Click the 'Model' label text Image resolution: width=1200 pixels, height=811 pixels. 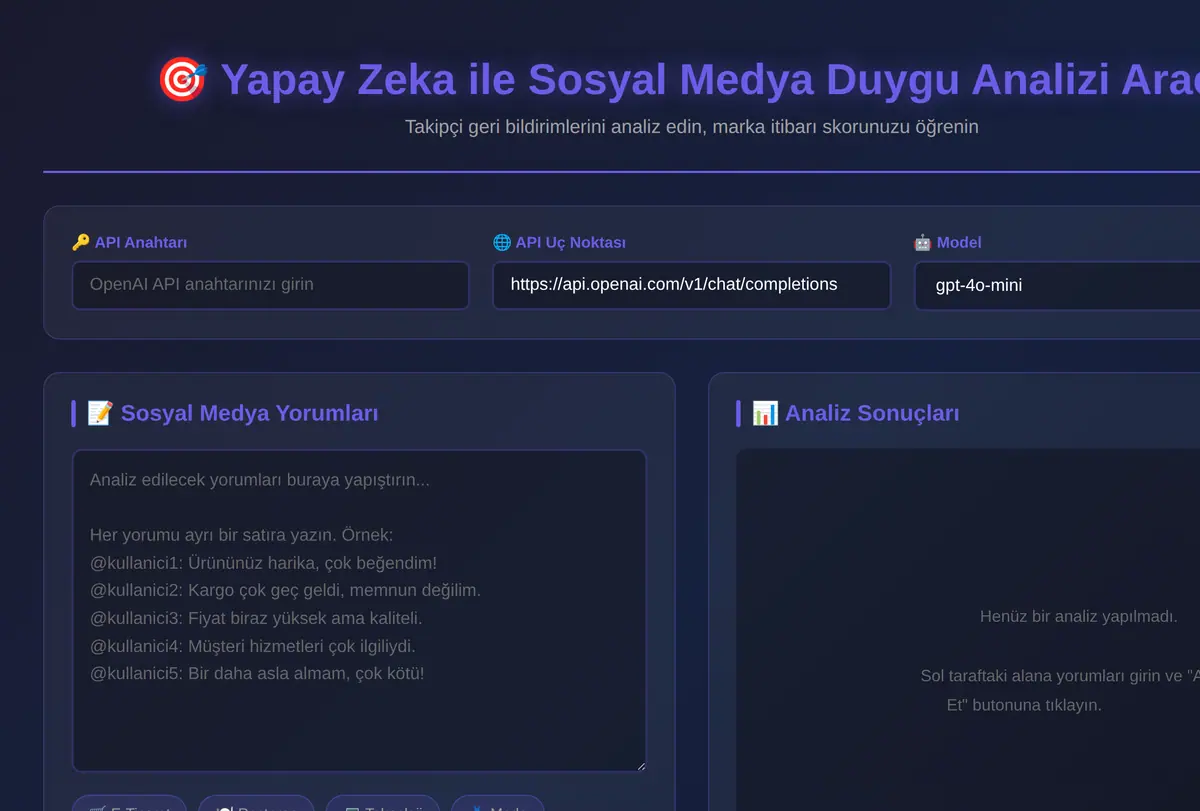[x=959, y=242]
